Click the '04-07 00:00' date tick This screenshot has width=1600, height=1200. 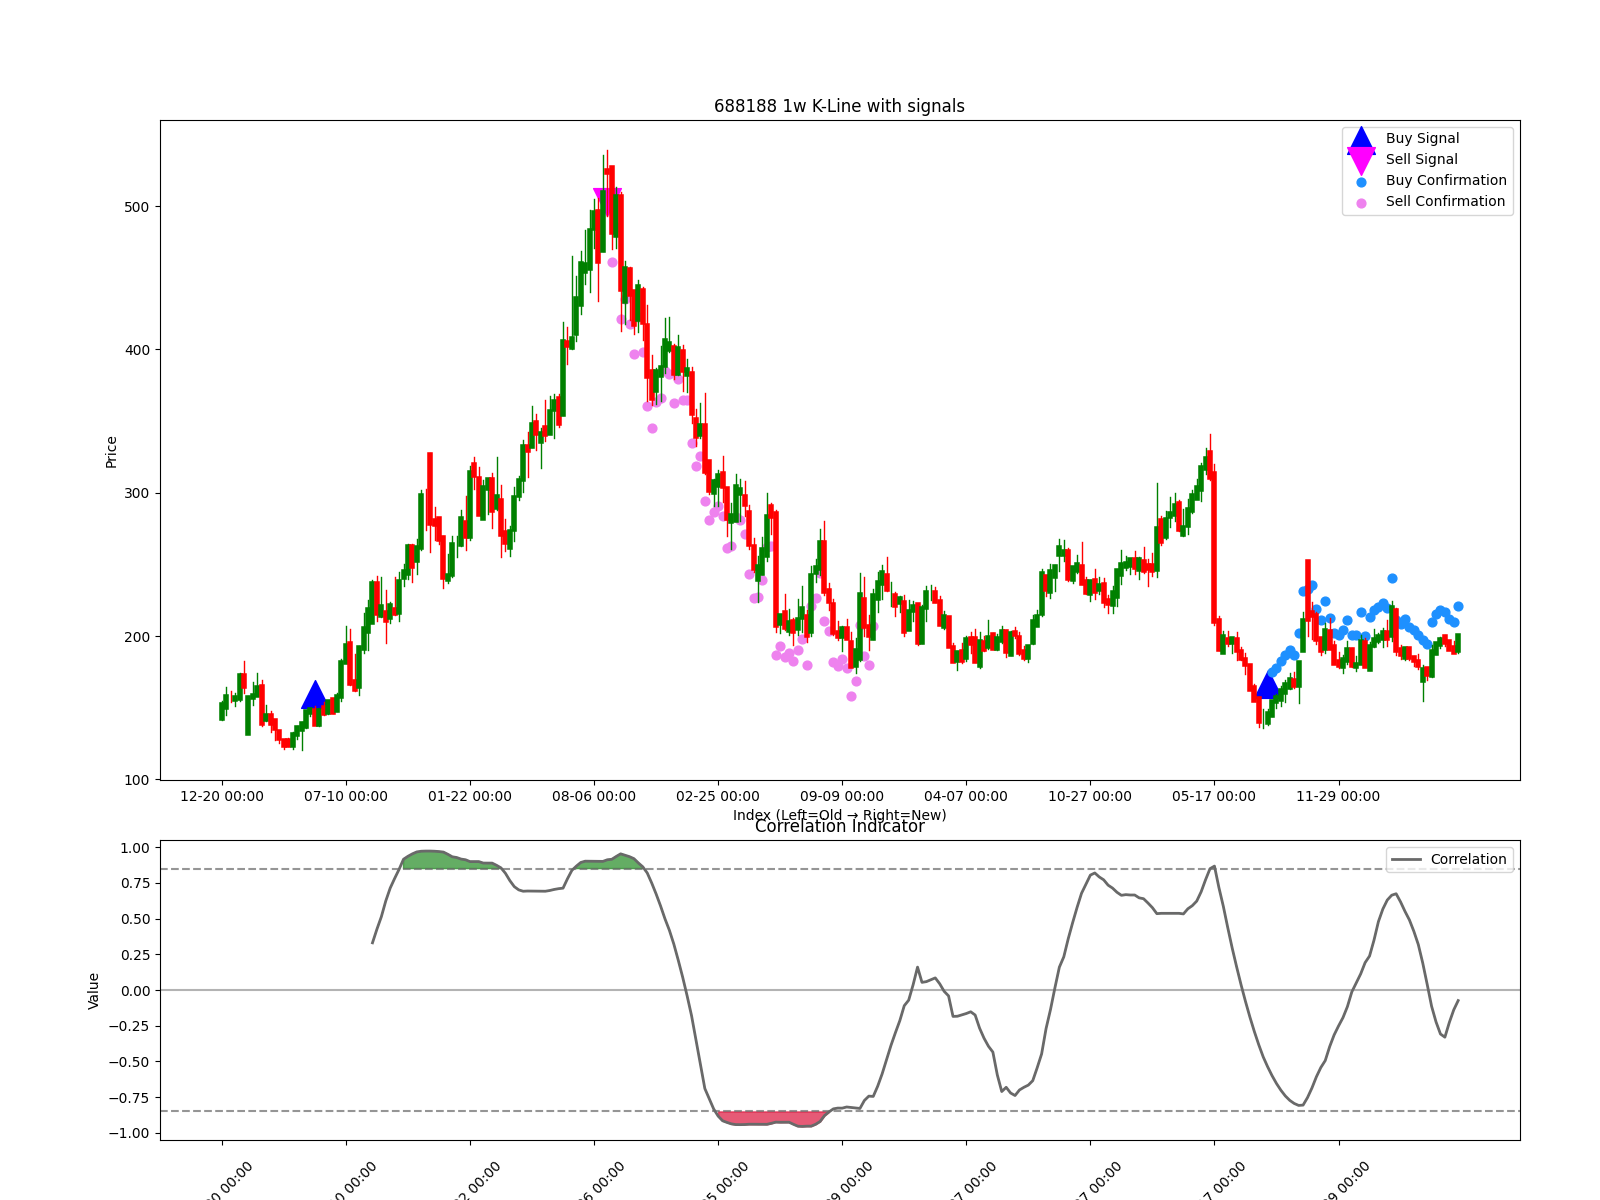(966, 796)
